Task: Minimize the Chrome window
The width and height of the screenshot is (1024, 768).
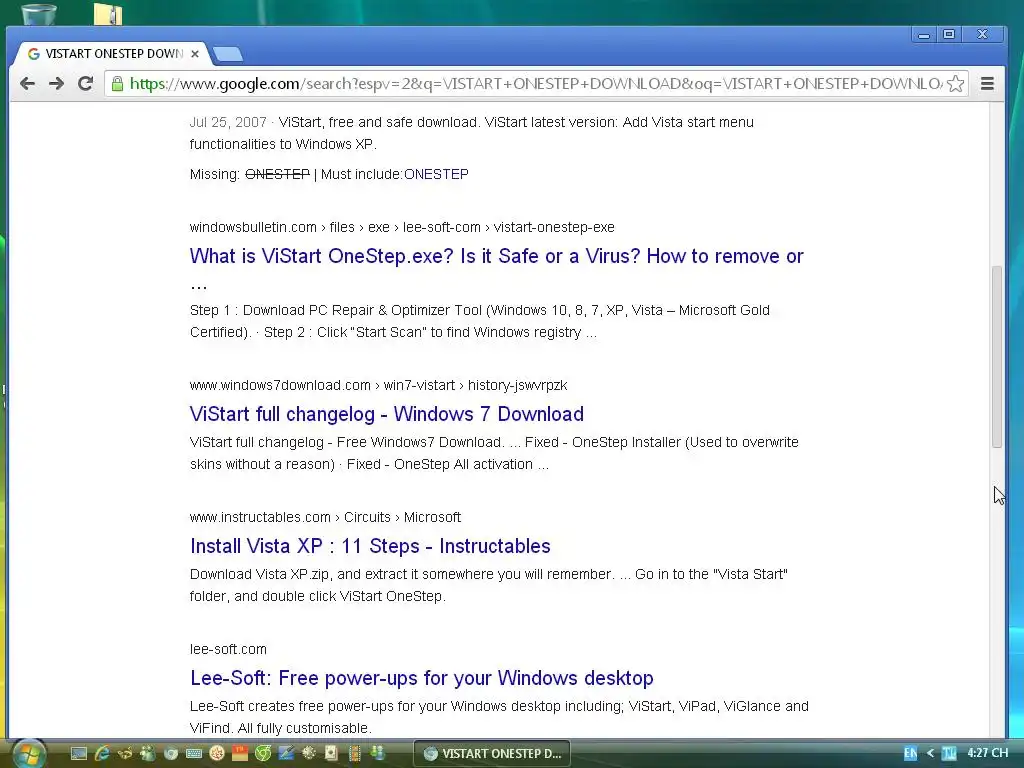Action: (923, 34)
